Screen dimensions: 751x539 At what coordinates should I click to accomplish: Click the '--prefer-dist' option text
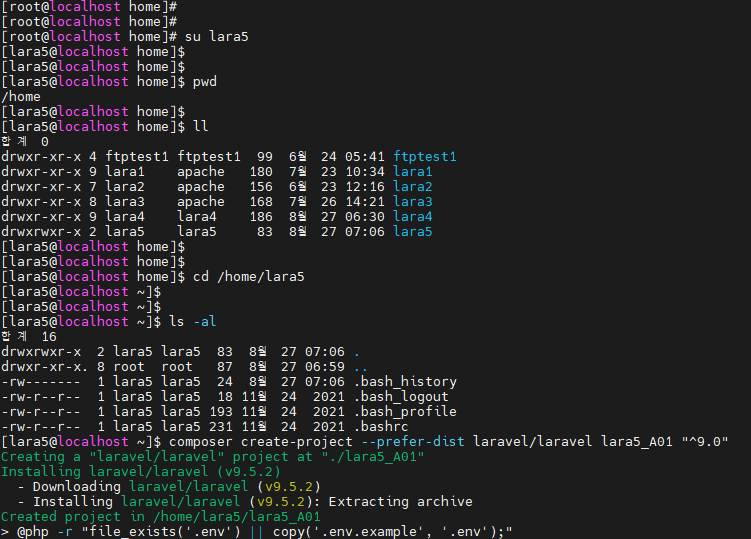point(413,442)
